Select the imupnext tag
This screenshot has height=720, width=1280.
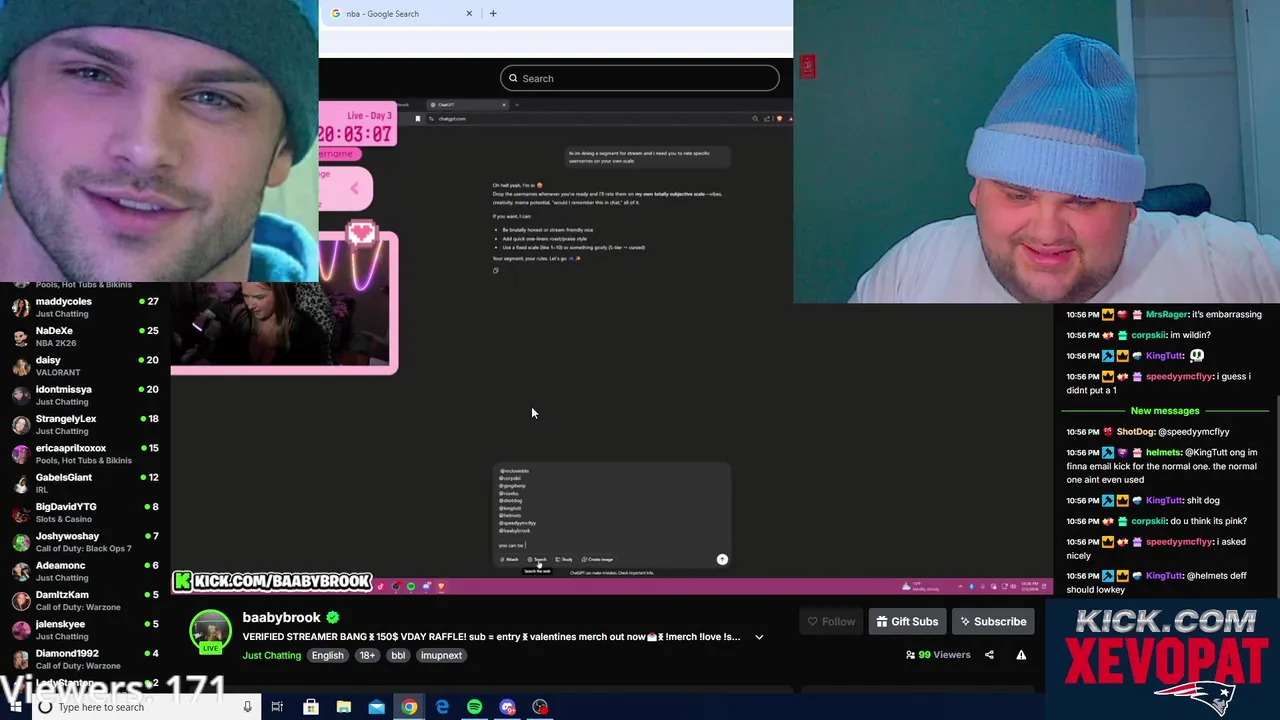click(x=441, y=656)
